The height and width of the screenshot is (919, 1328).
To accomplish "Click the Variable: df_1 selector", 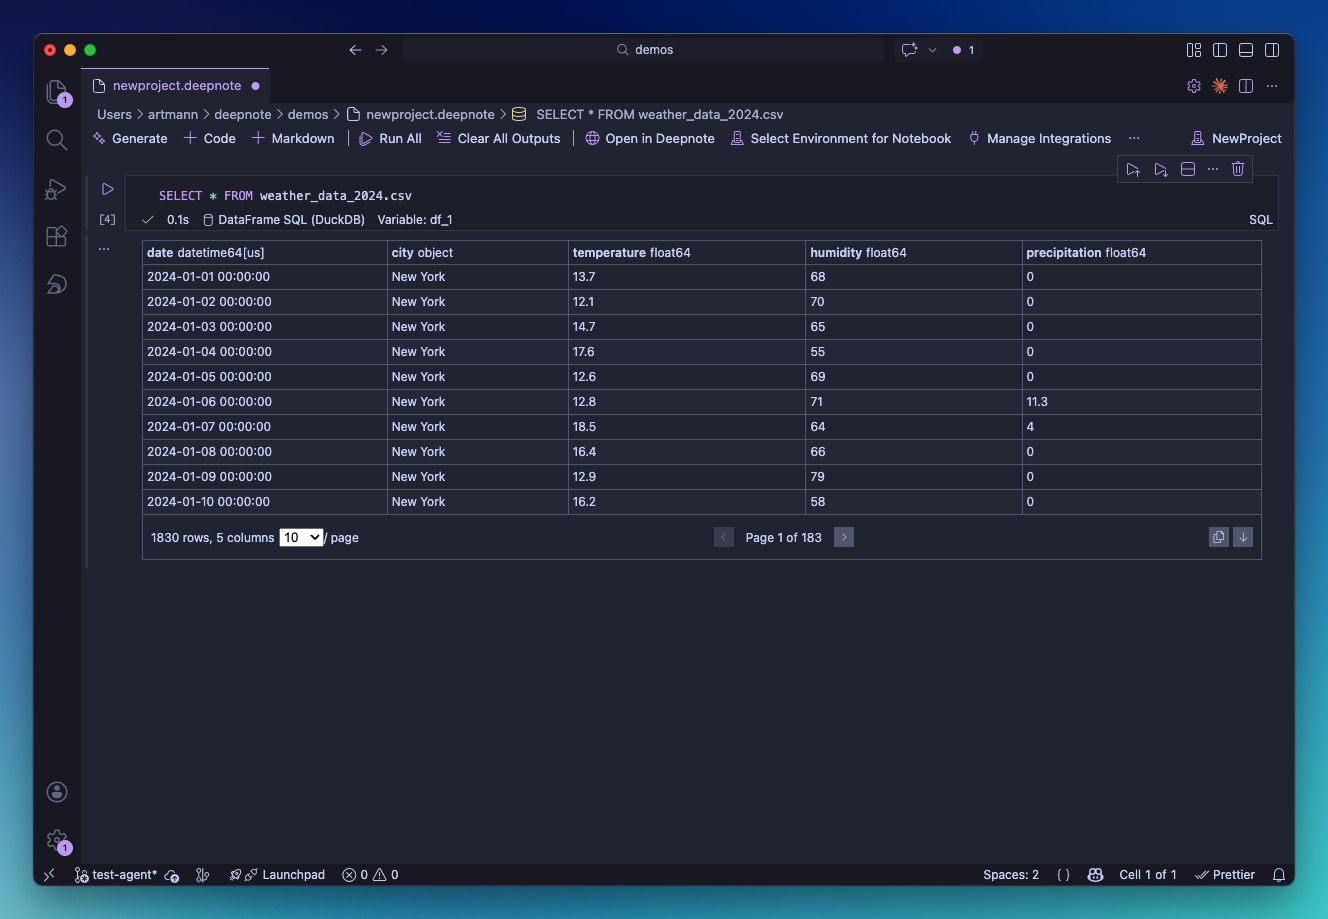I will pyautogui.click(x=415, y=220).
